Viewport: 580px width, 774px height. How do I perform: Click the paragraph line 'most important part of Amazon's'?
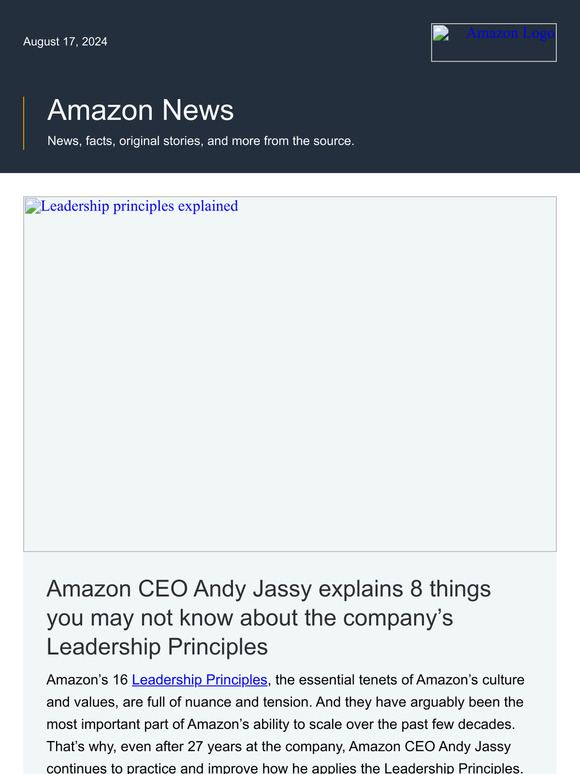[281, 724]
